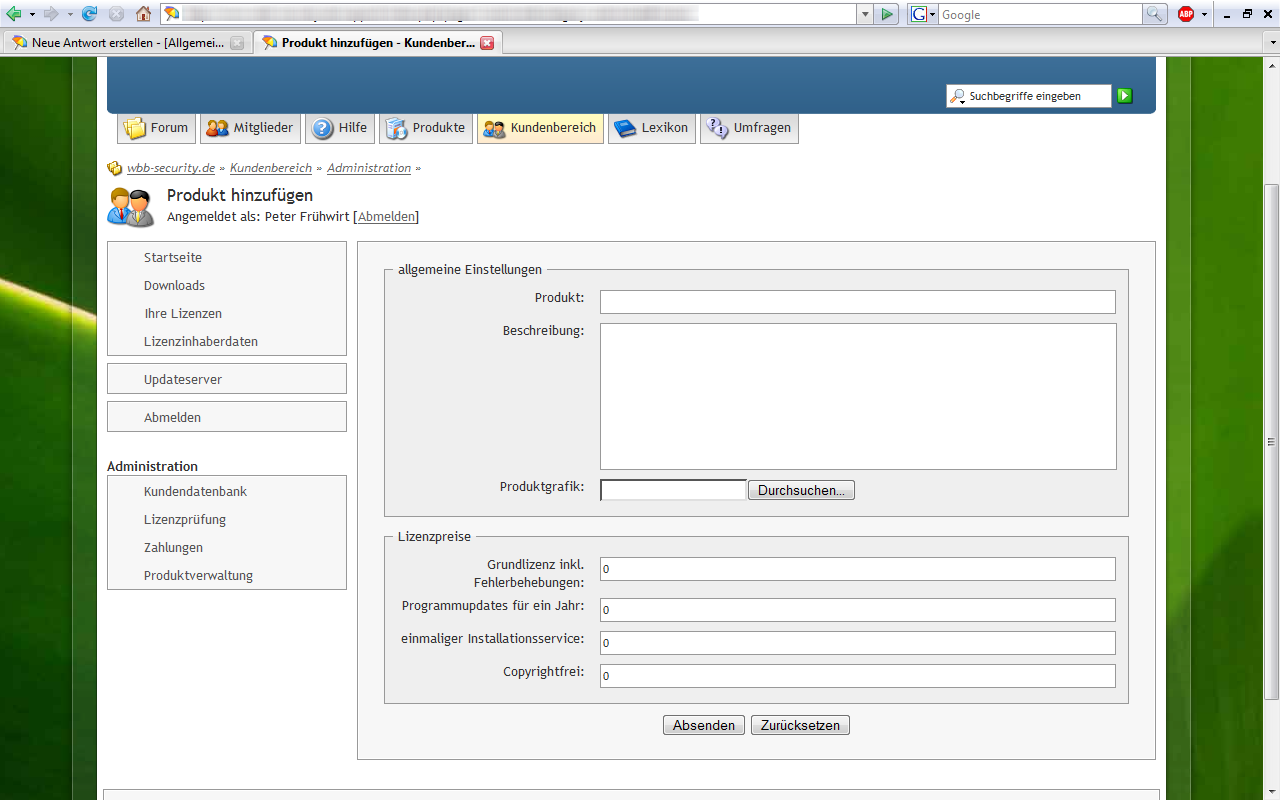Close the Produkt hinzufügen tab
The height and width of the screenshot is (800, 1280).
click(x=487, y=43)
